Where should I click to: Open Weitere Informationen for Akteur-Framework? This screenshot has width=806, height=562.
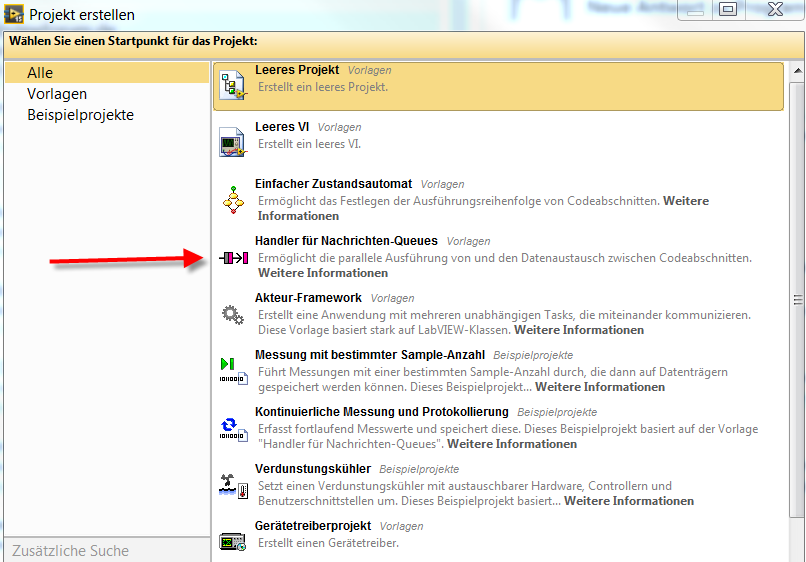coord(579,330)
